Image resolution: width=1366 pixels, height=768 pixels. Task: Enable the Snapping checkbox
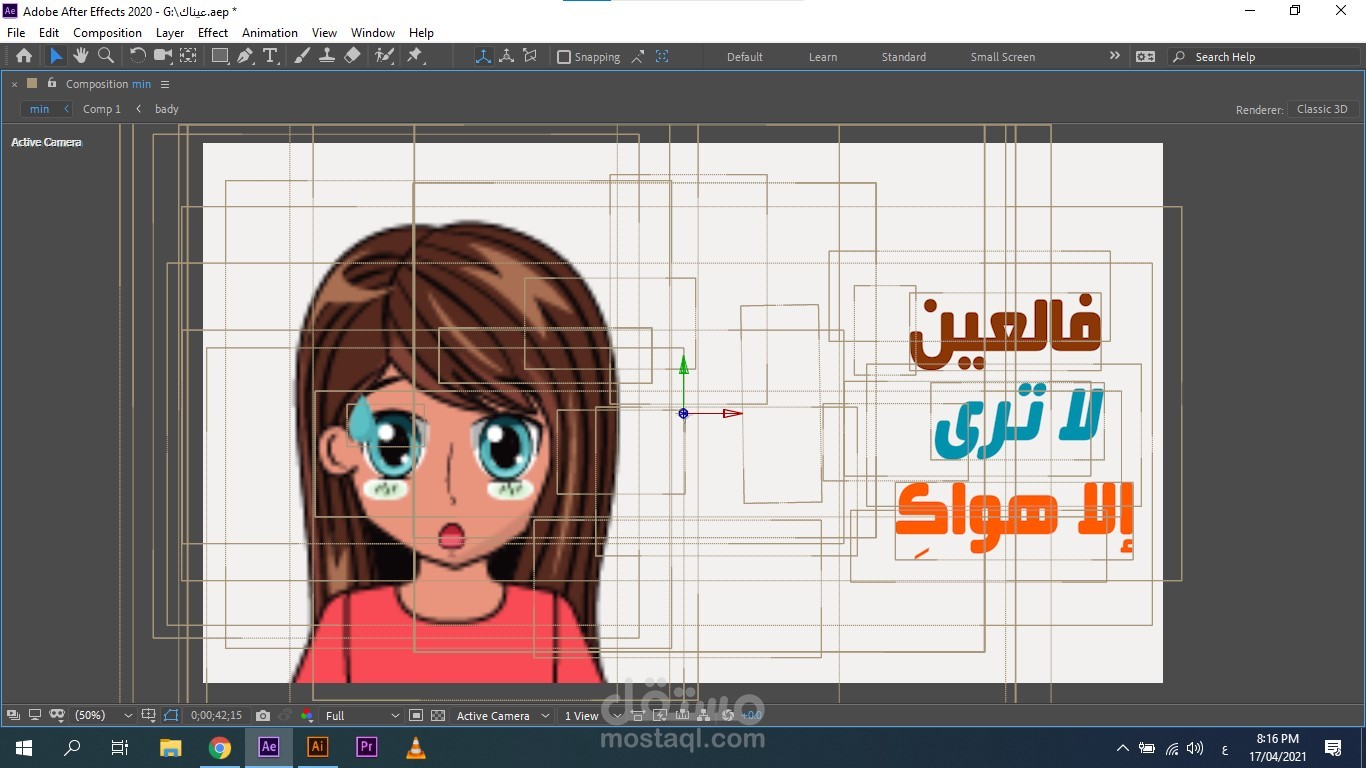(564, 57)
